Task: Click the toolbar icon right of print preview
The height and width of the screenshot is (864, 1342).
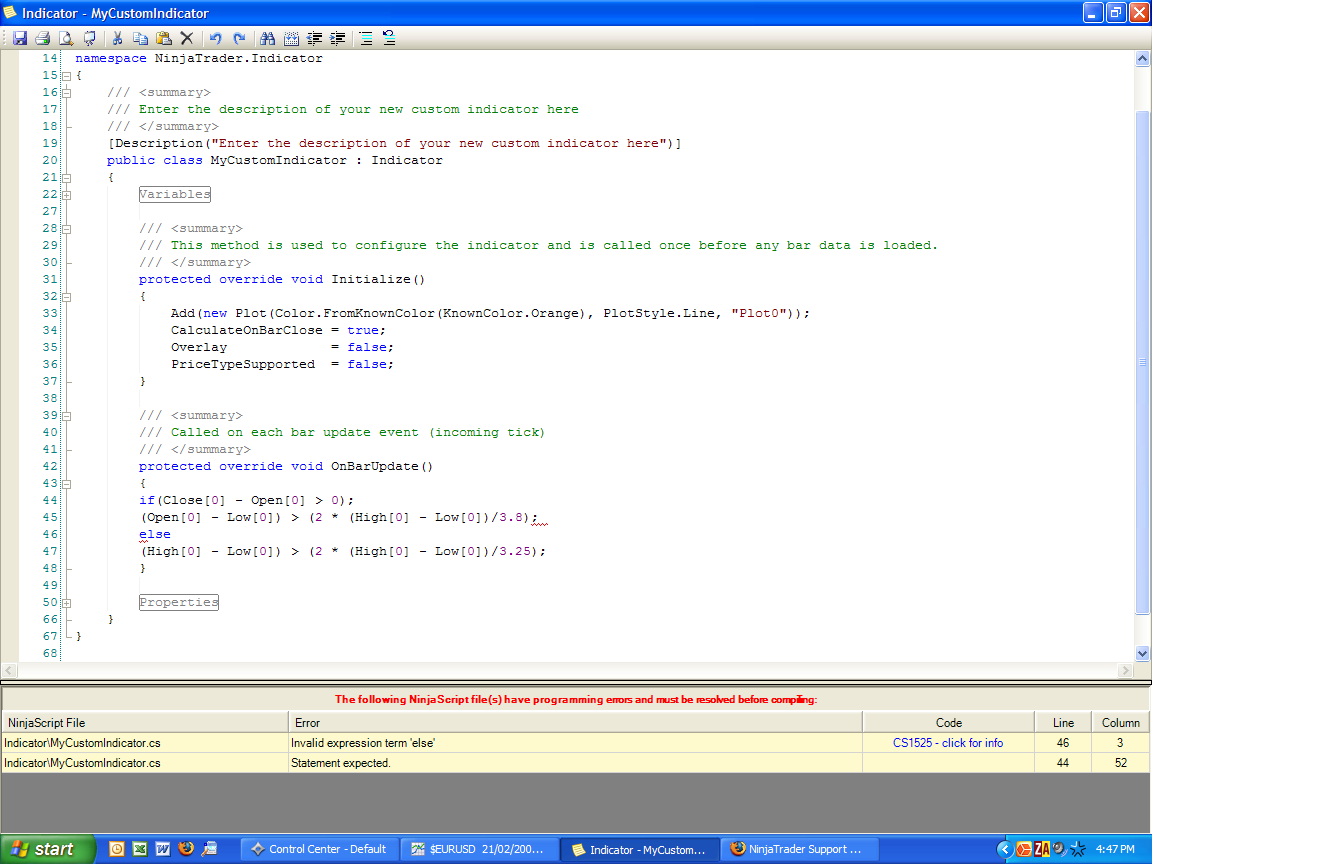Action: point(90,38)
